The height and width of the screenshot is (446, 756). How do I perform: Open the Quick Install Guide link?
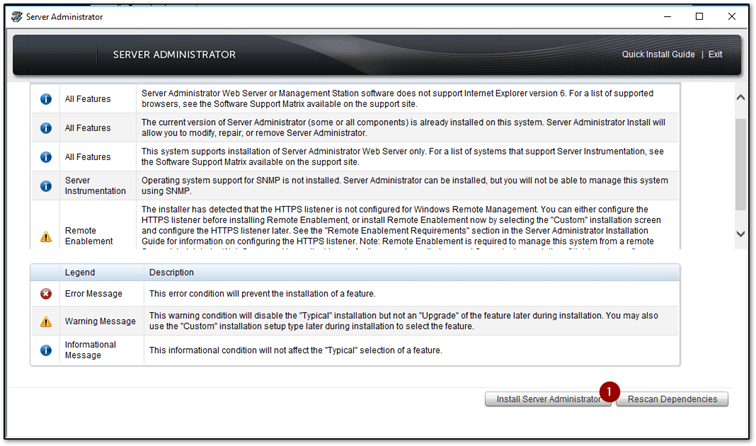(x=658, y=54)
